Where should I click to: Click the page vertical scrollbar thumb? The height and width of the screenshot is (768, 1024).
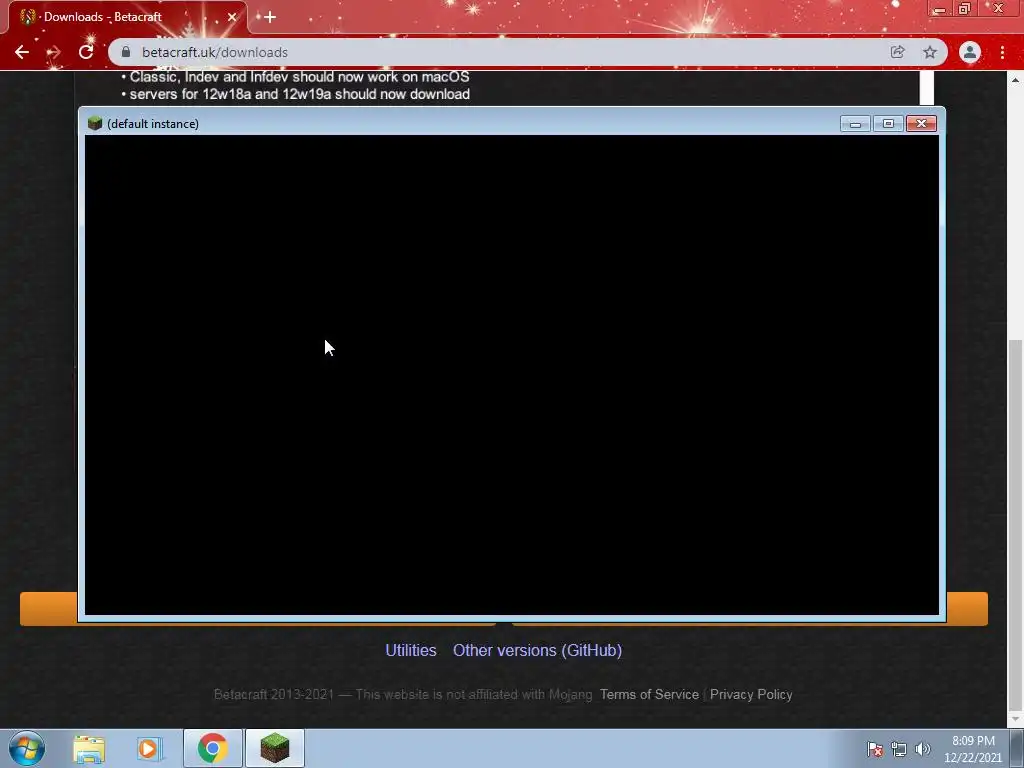click(x=1015, y=524)
